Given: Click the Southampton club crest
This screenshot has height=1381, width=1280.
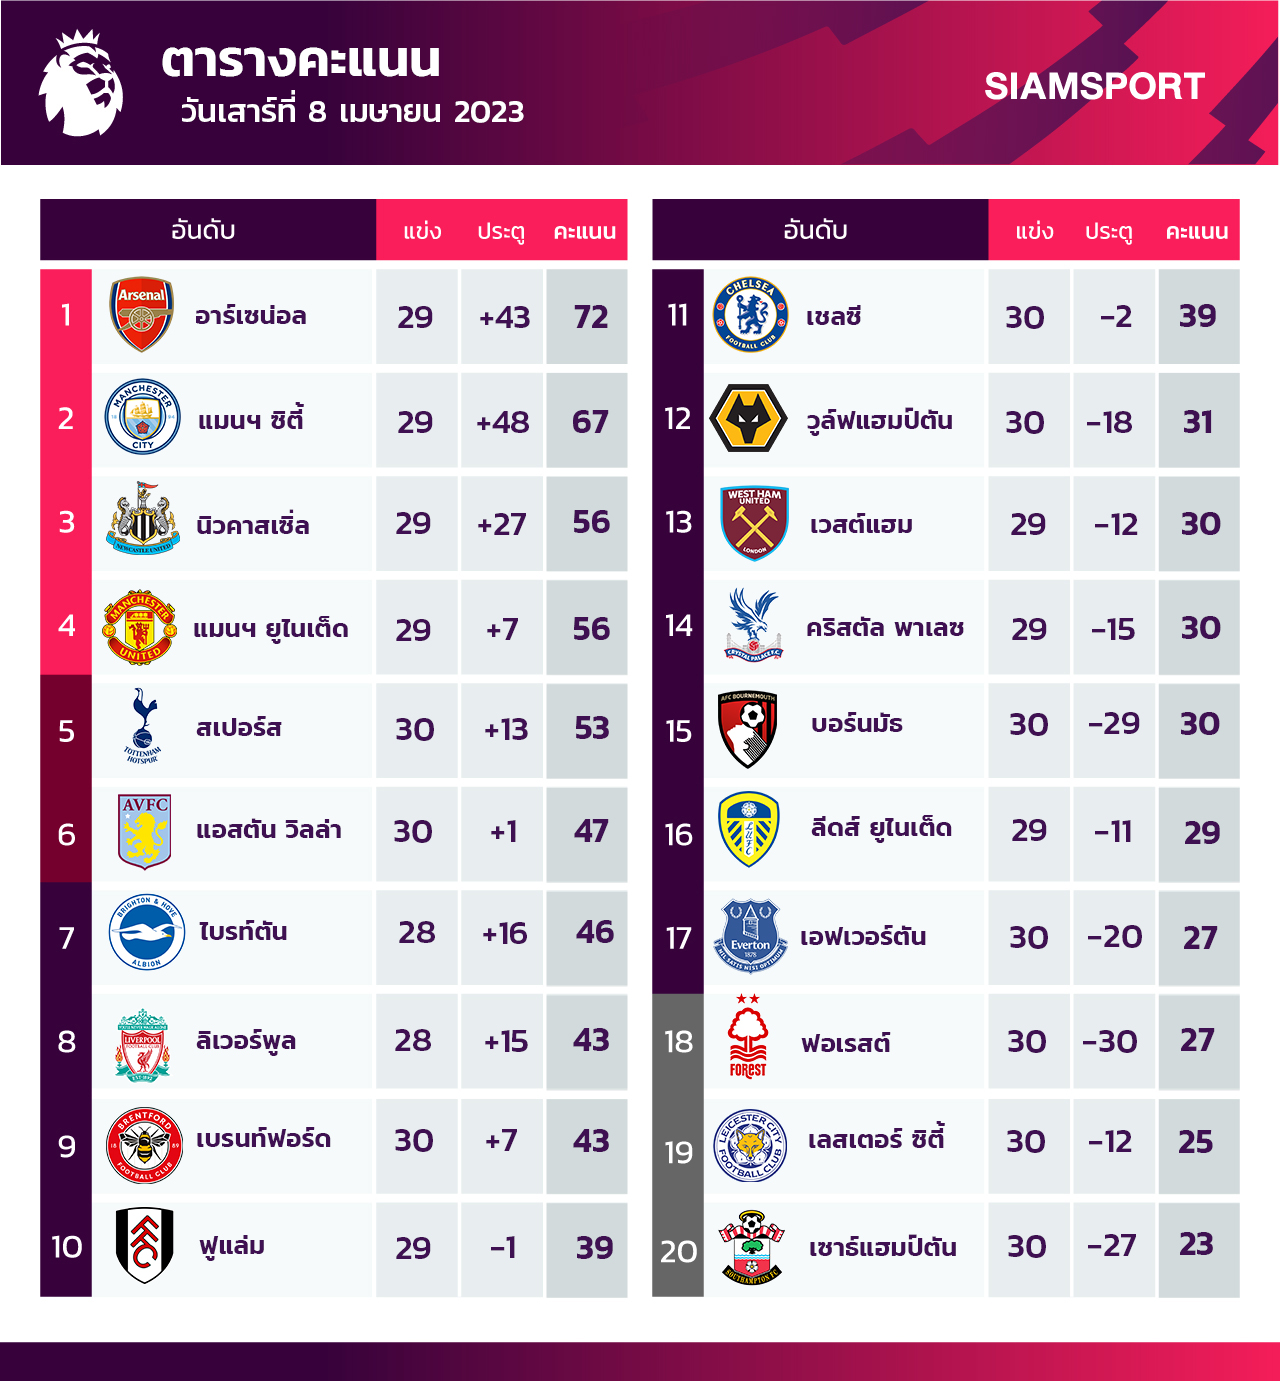Looking at the screenshot, I should pos(752,1246).
